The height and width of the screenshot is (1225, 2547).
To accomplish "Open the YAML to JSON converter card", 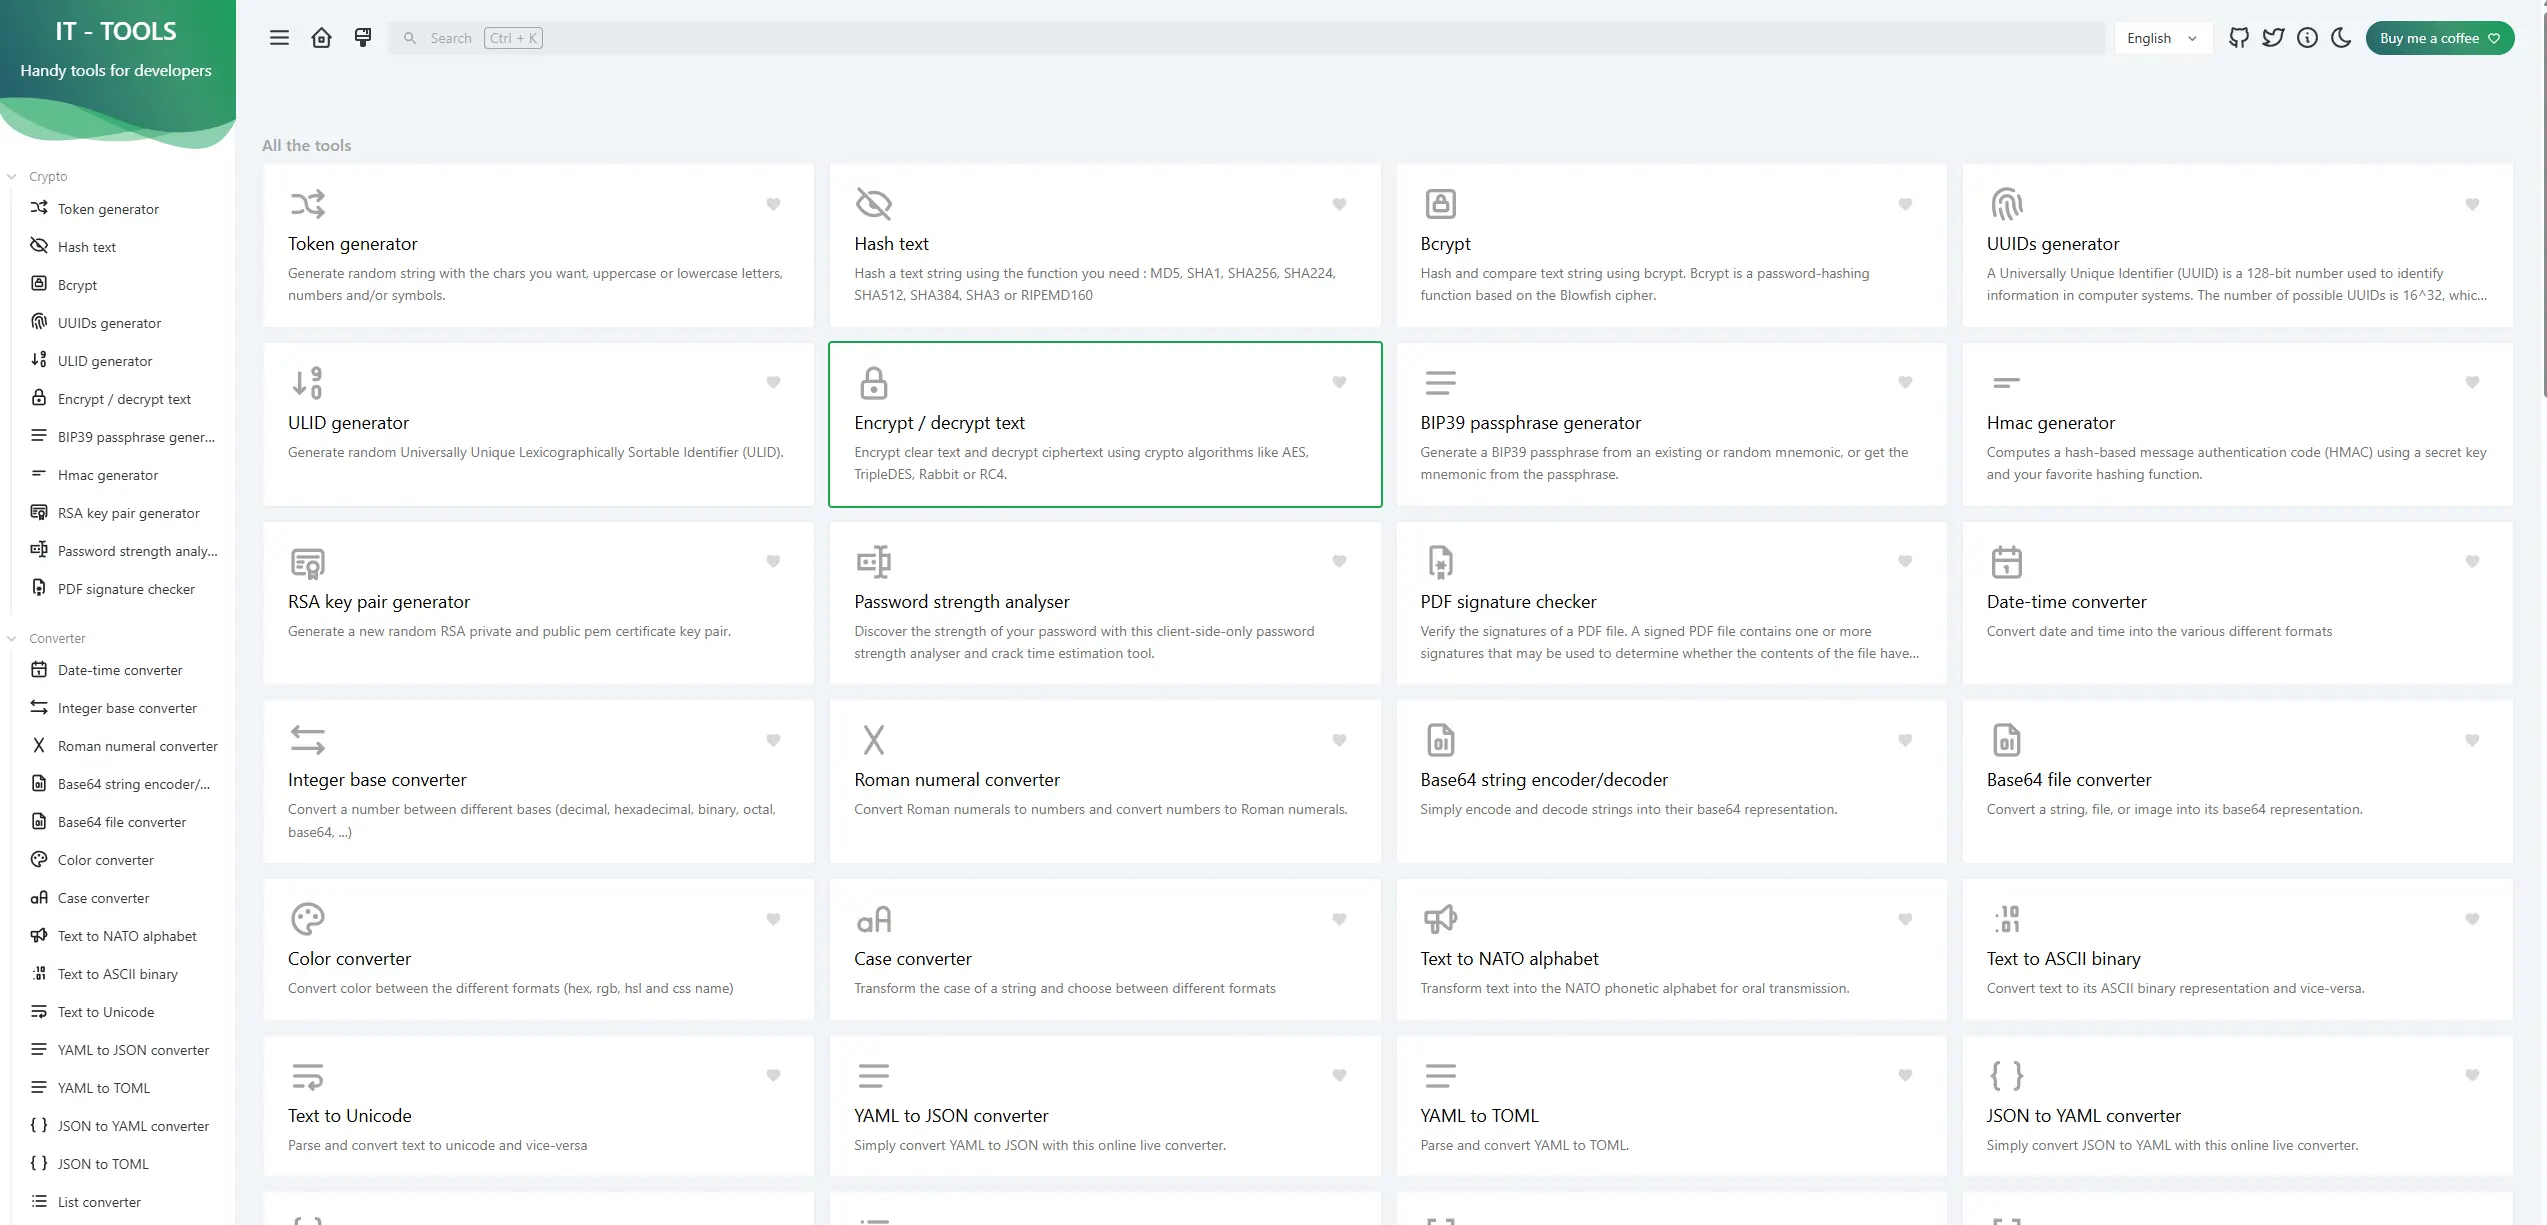I will click(1105, 1106).
